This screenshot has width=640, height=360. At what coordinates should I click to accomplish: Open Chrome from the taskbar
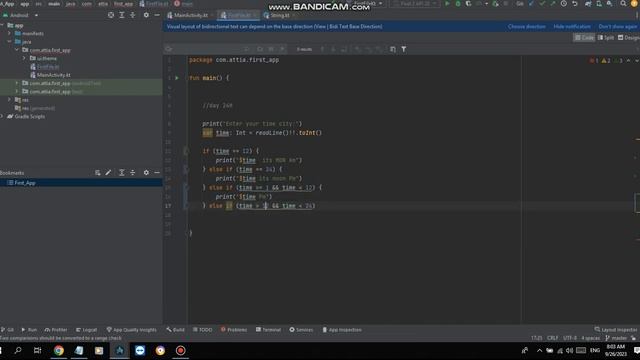[59, 351]
